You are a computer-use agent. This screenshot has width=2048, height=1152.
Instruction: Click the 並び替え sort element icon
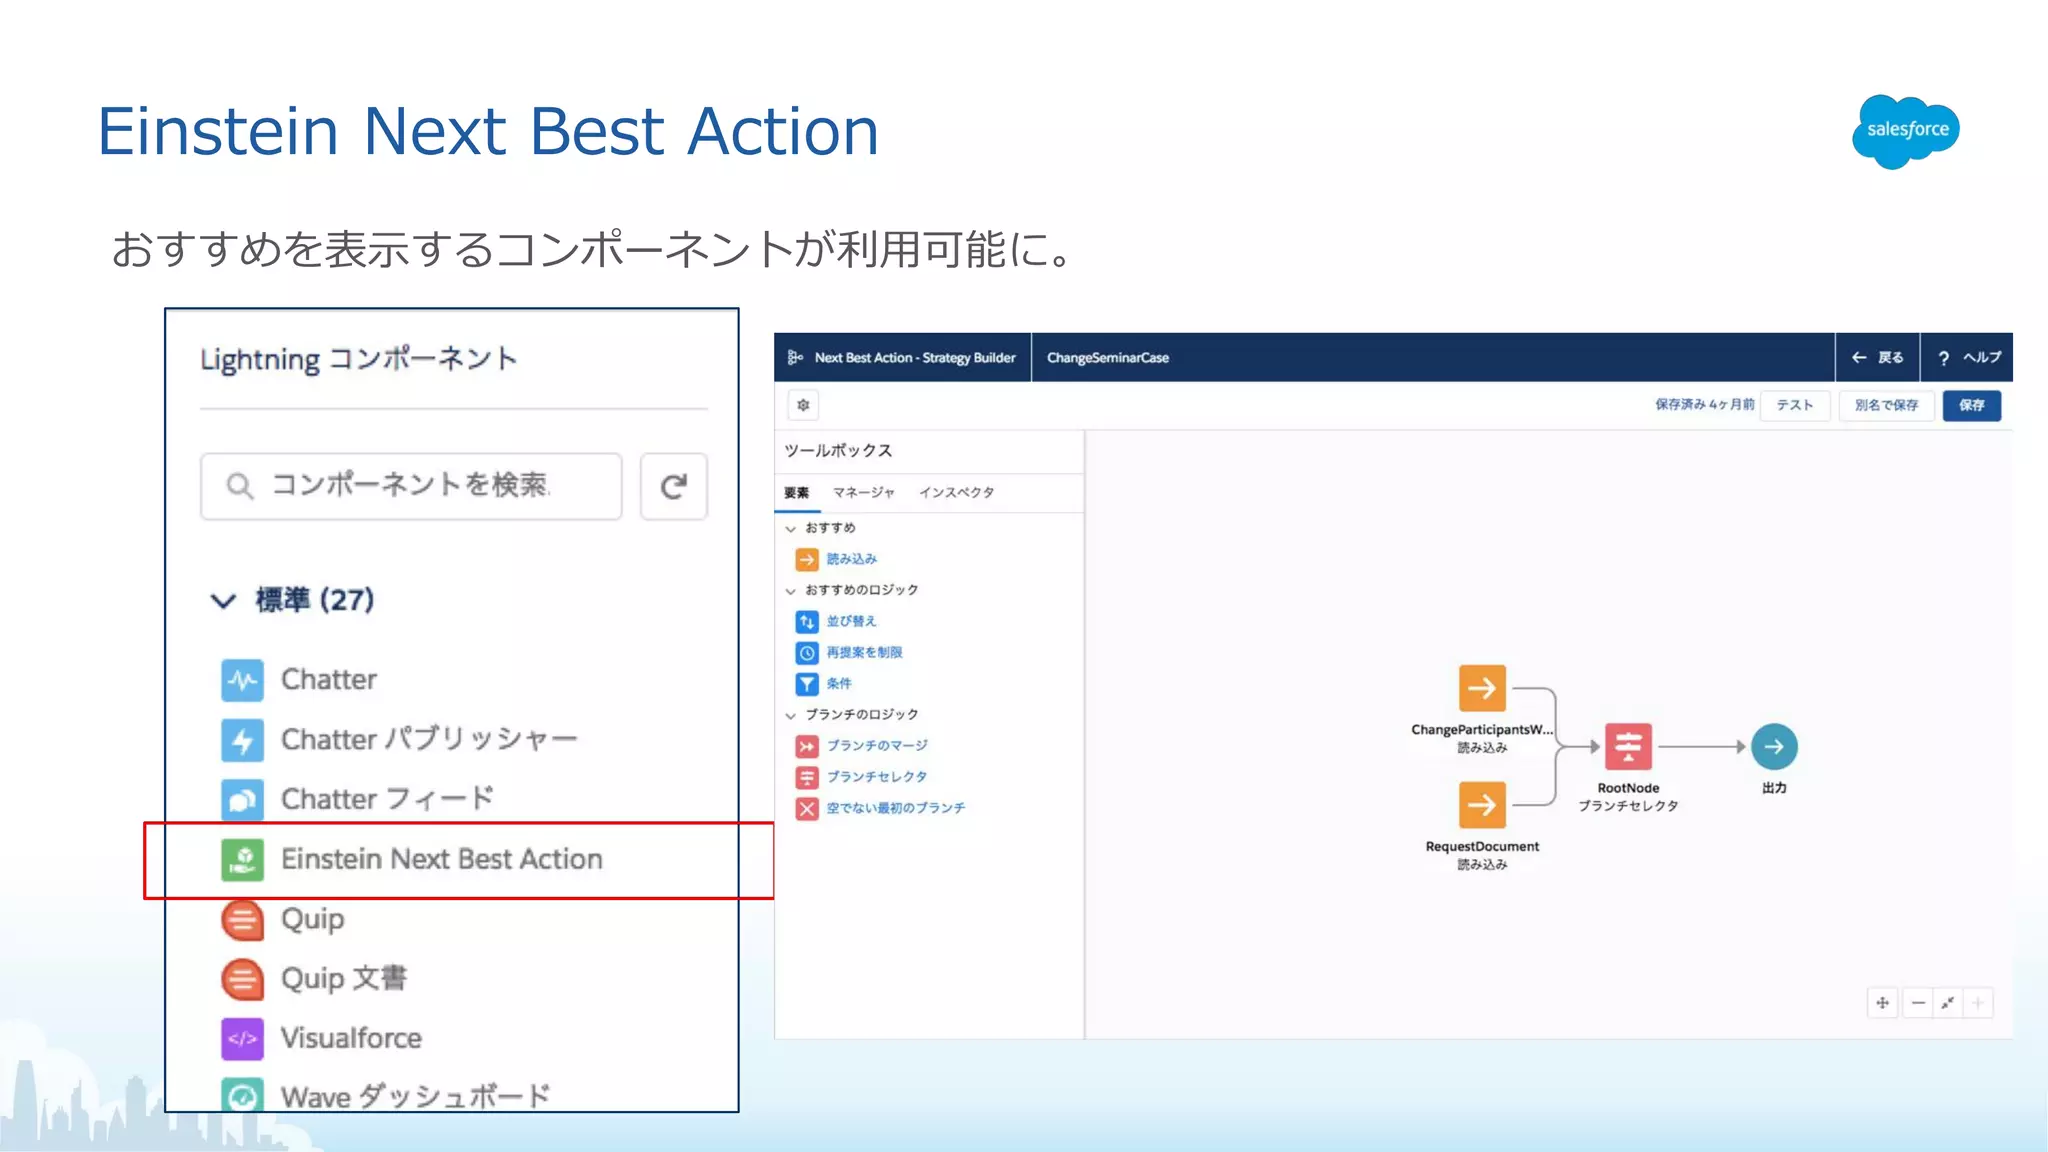(x=806, y=622)
